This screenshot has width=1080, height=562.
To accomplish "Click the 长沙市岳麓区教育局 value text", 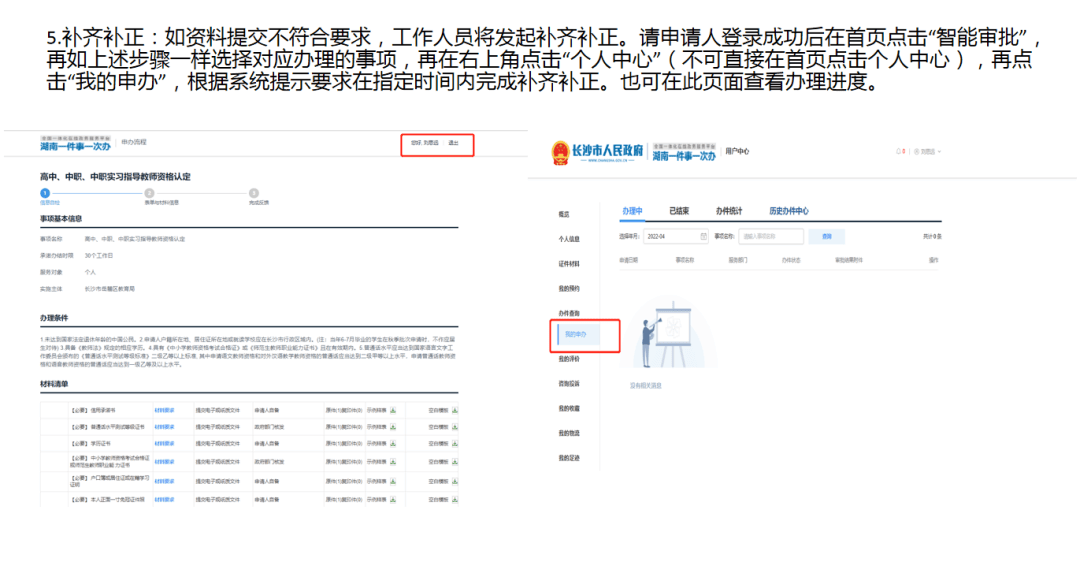I will [x=110, y=289].
